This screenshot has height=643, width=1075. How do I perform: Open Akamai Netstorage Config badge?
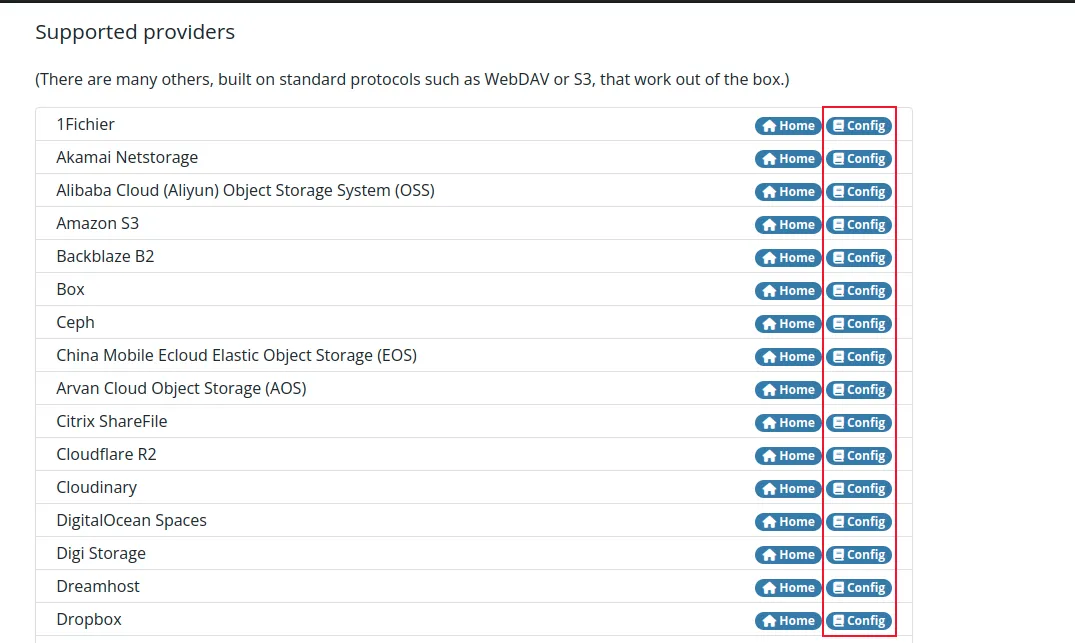[859, 159]
